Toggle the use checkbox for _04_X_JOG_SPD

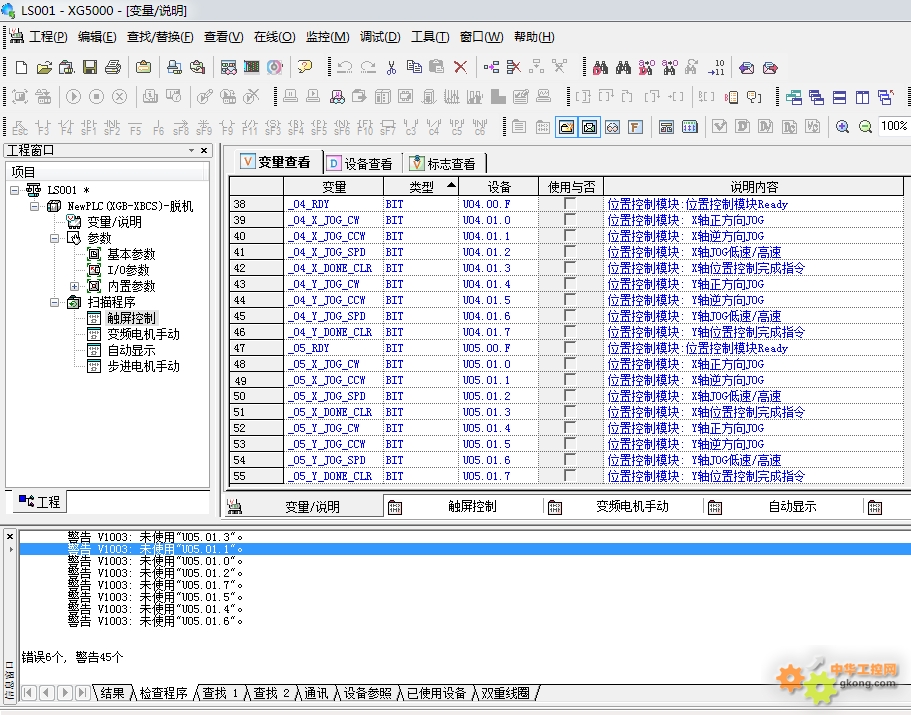pos(569,251)
